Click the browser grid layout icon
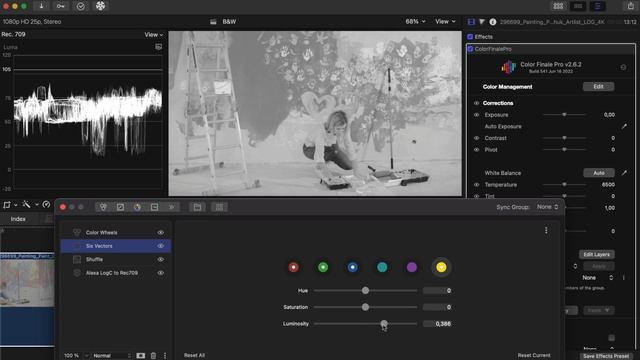The height and width of the screenshot is (360, 640). 558,6
